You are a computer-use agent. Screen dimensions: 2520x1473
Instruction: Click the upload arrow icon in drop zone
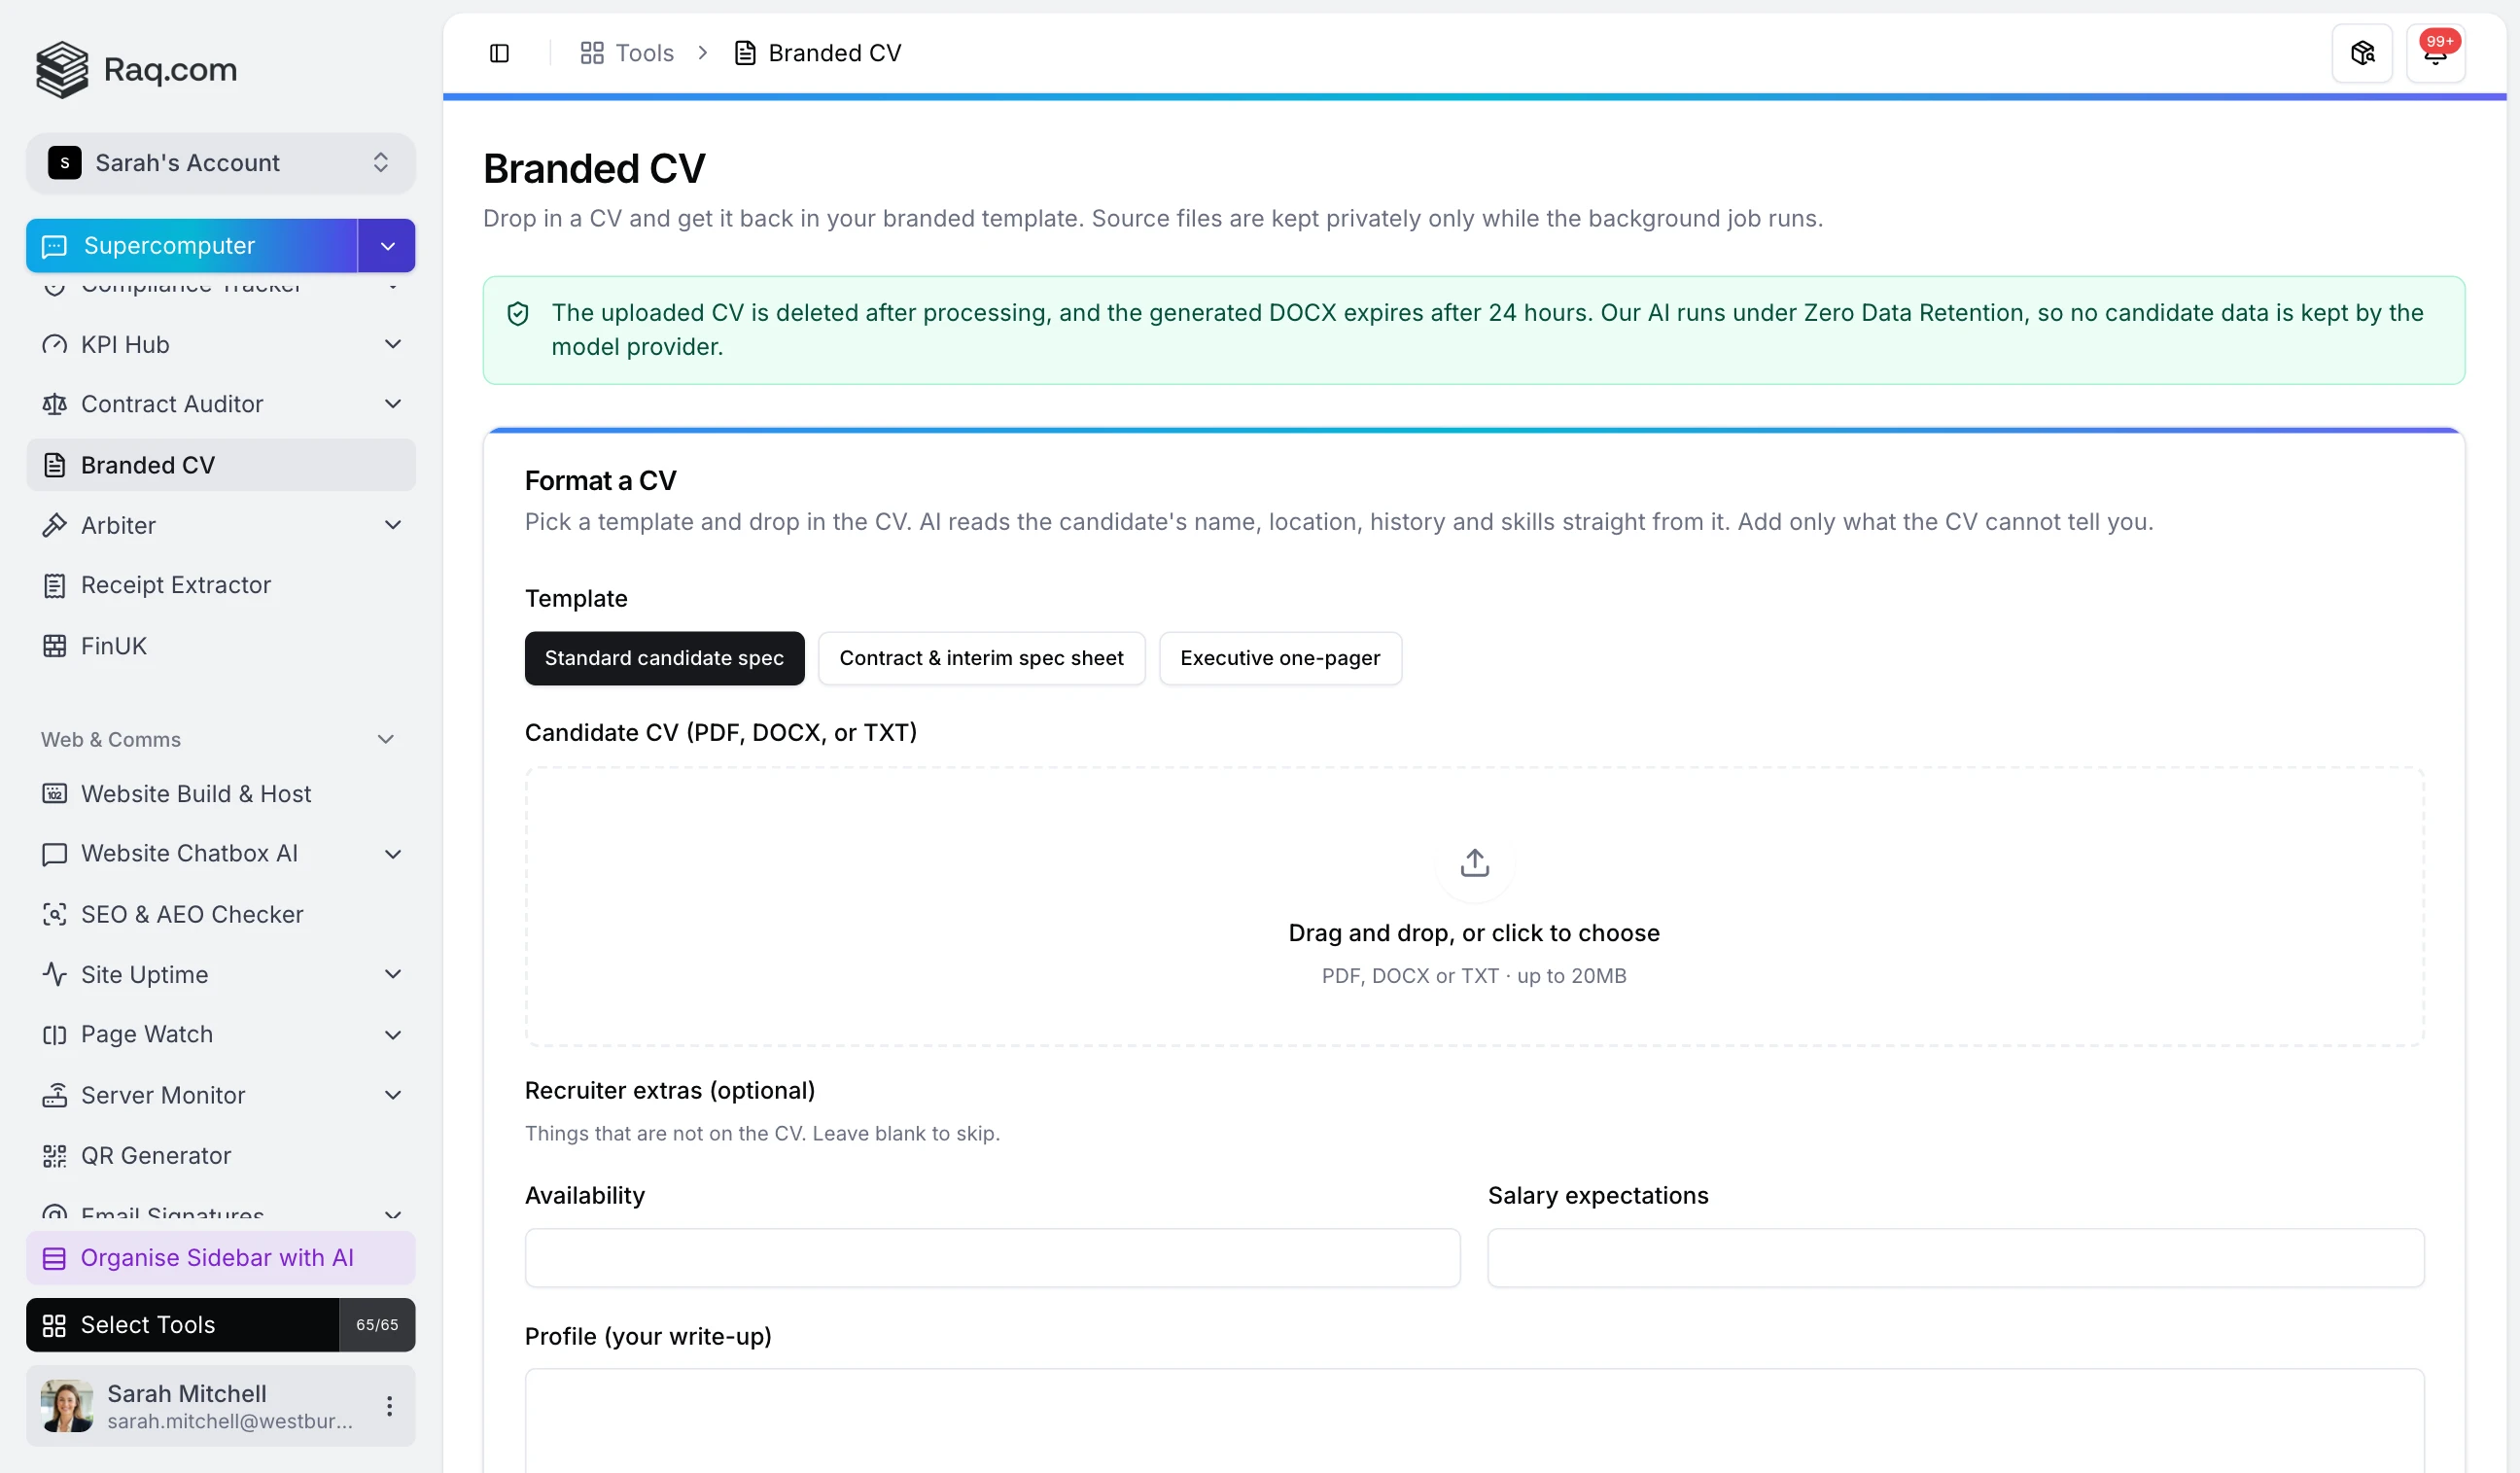coord(1474,863)
